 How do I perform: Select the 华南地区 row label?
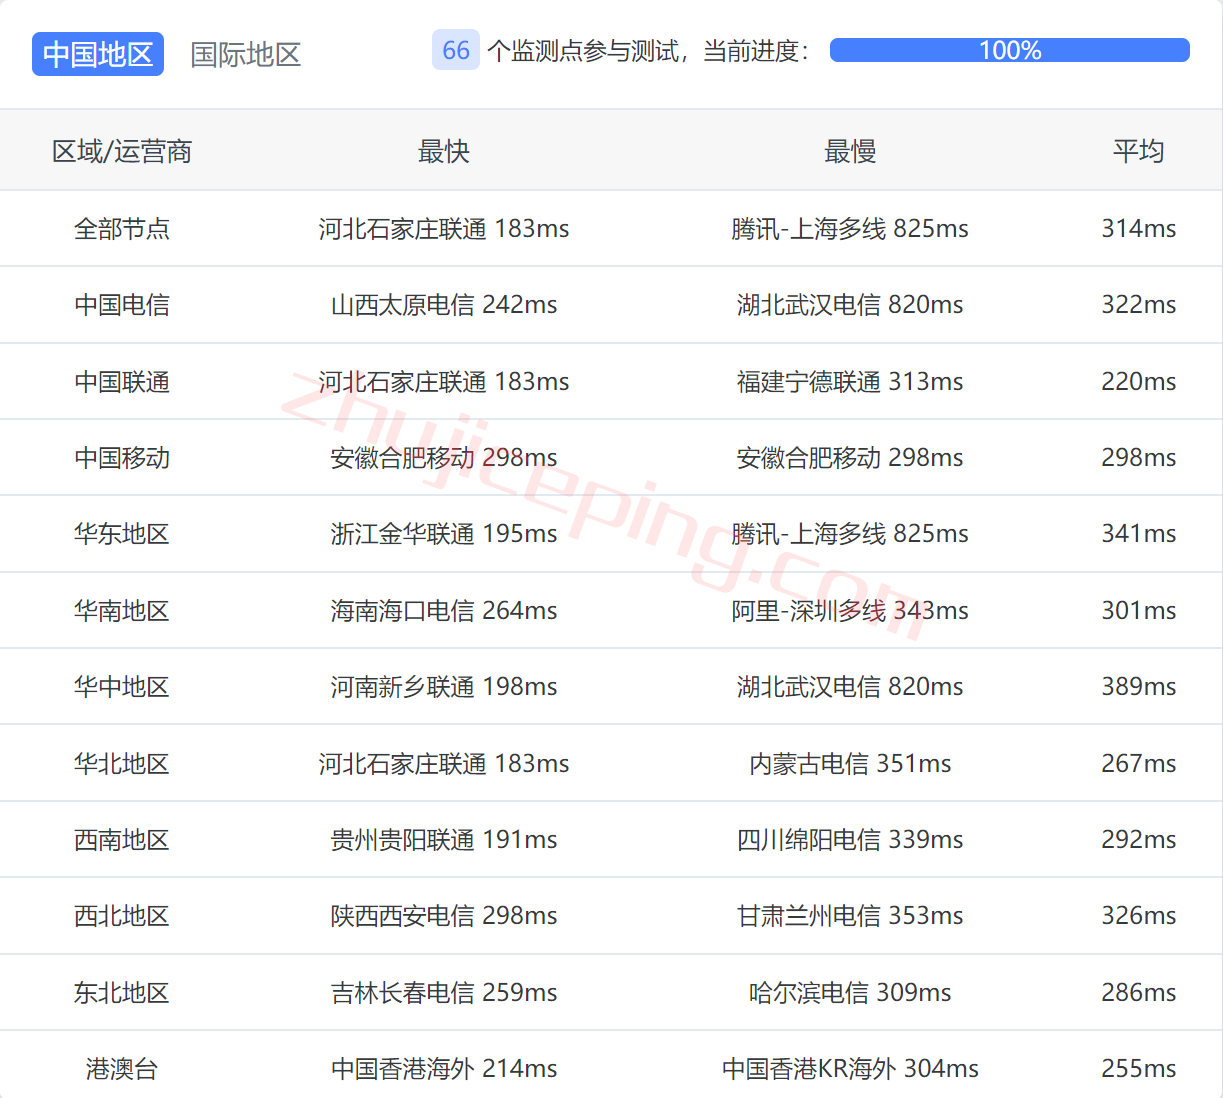(x=122, y=610)
